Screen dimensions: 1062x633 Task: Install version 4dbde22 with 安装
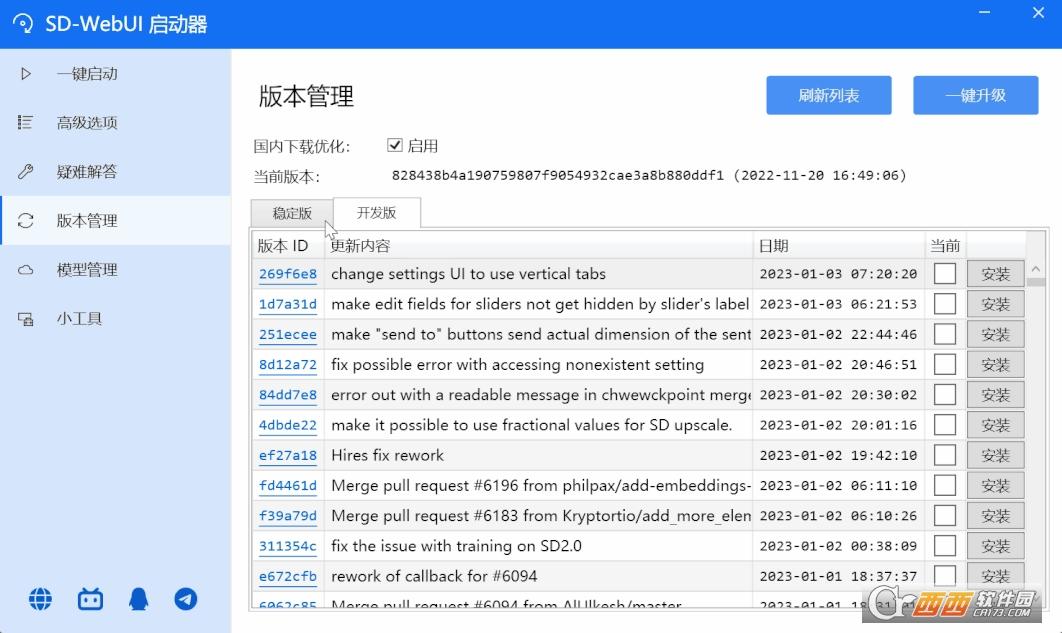(x=995, y=424)
